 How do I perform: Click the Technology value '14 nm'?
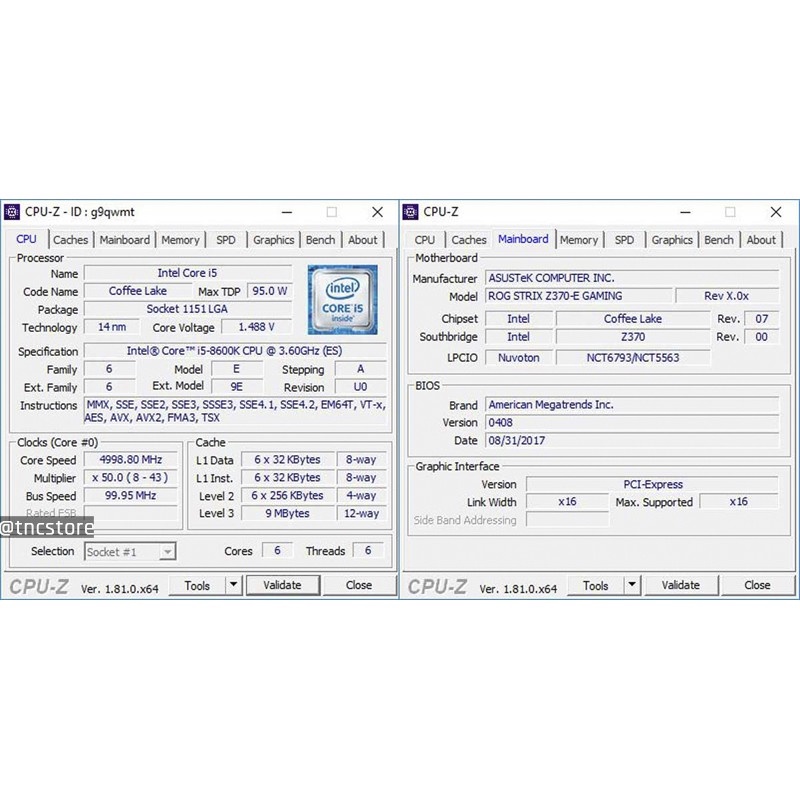click(112, 327)
